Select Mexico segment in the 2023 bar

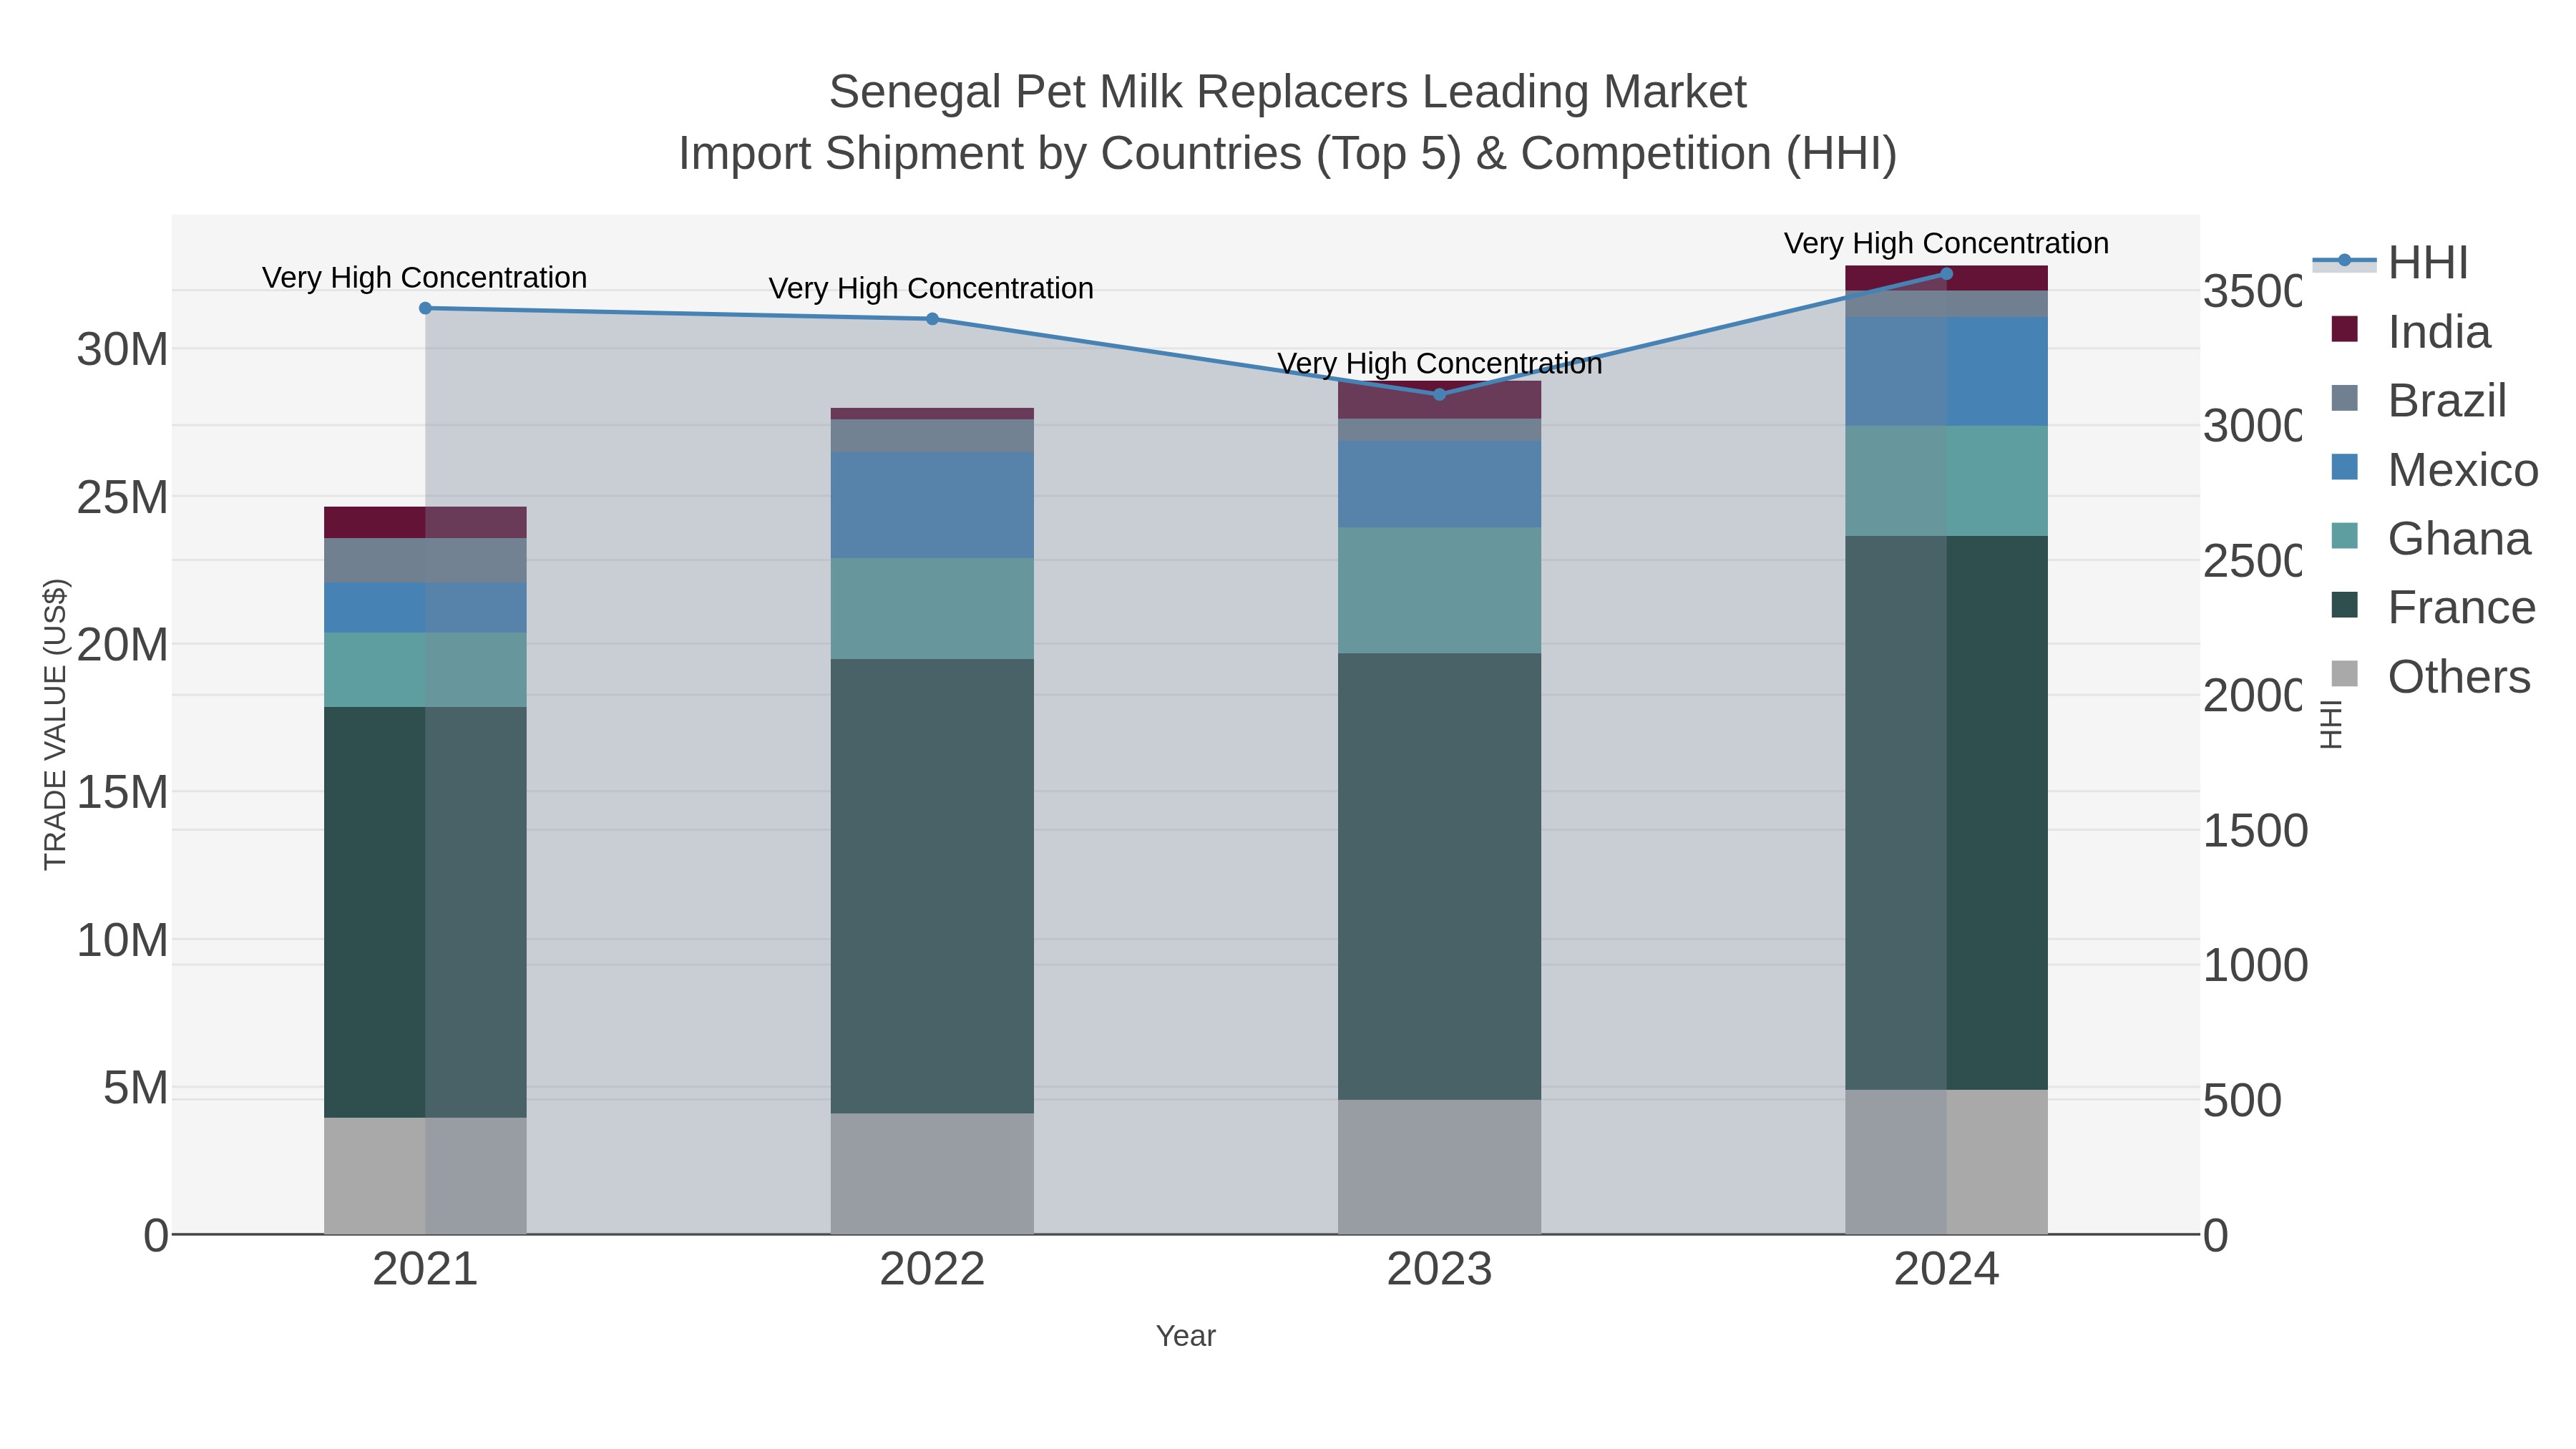(1439, 484)
